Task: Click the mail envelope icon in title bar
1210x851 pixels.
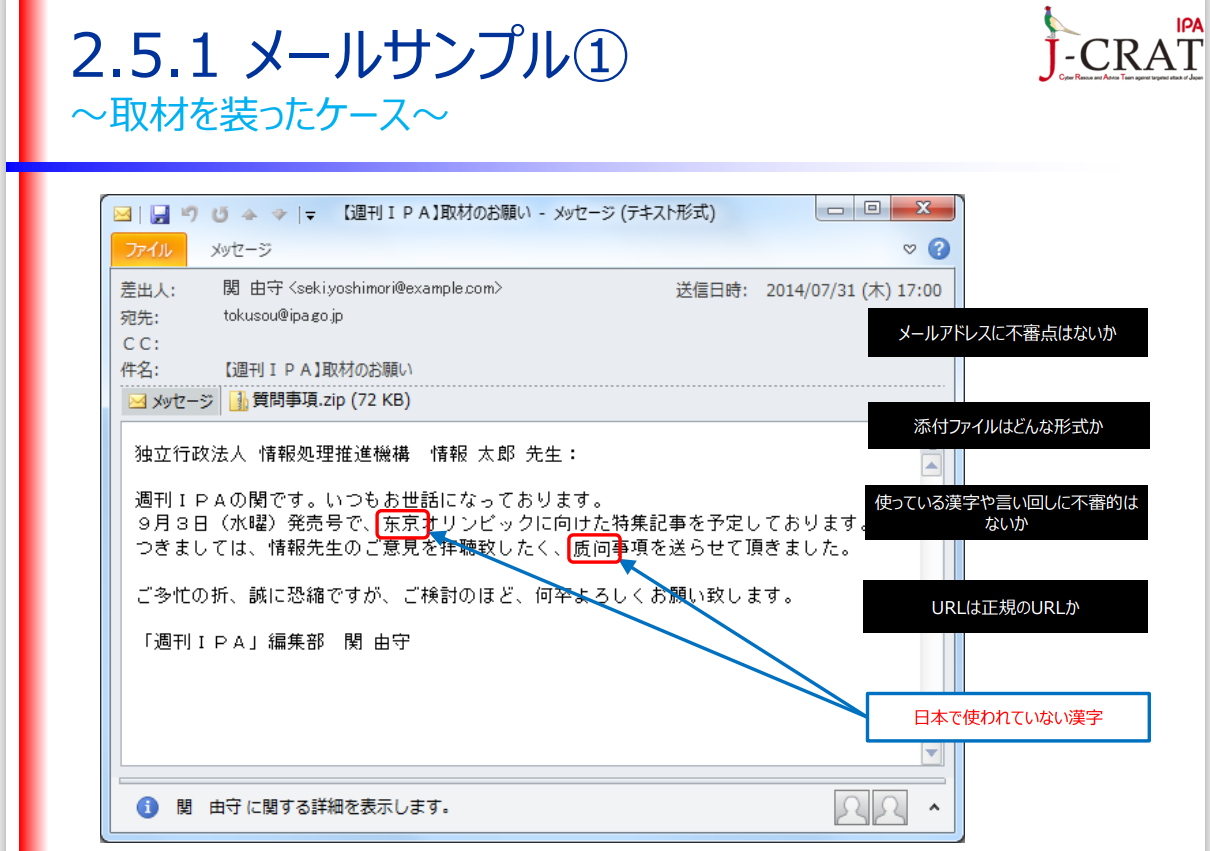Action: tap(123, 214)
